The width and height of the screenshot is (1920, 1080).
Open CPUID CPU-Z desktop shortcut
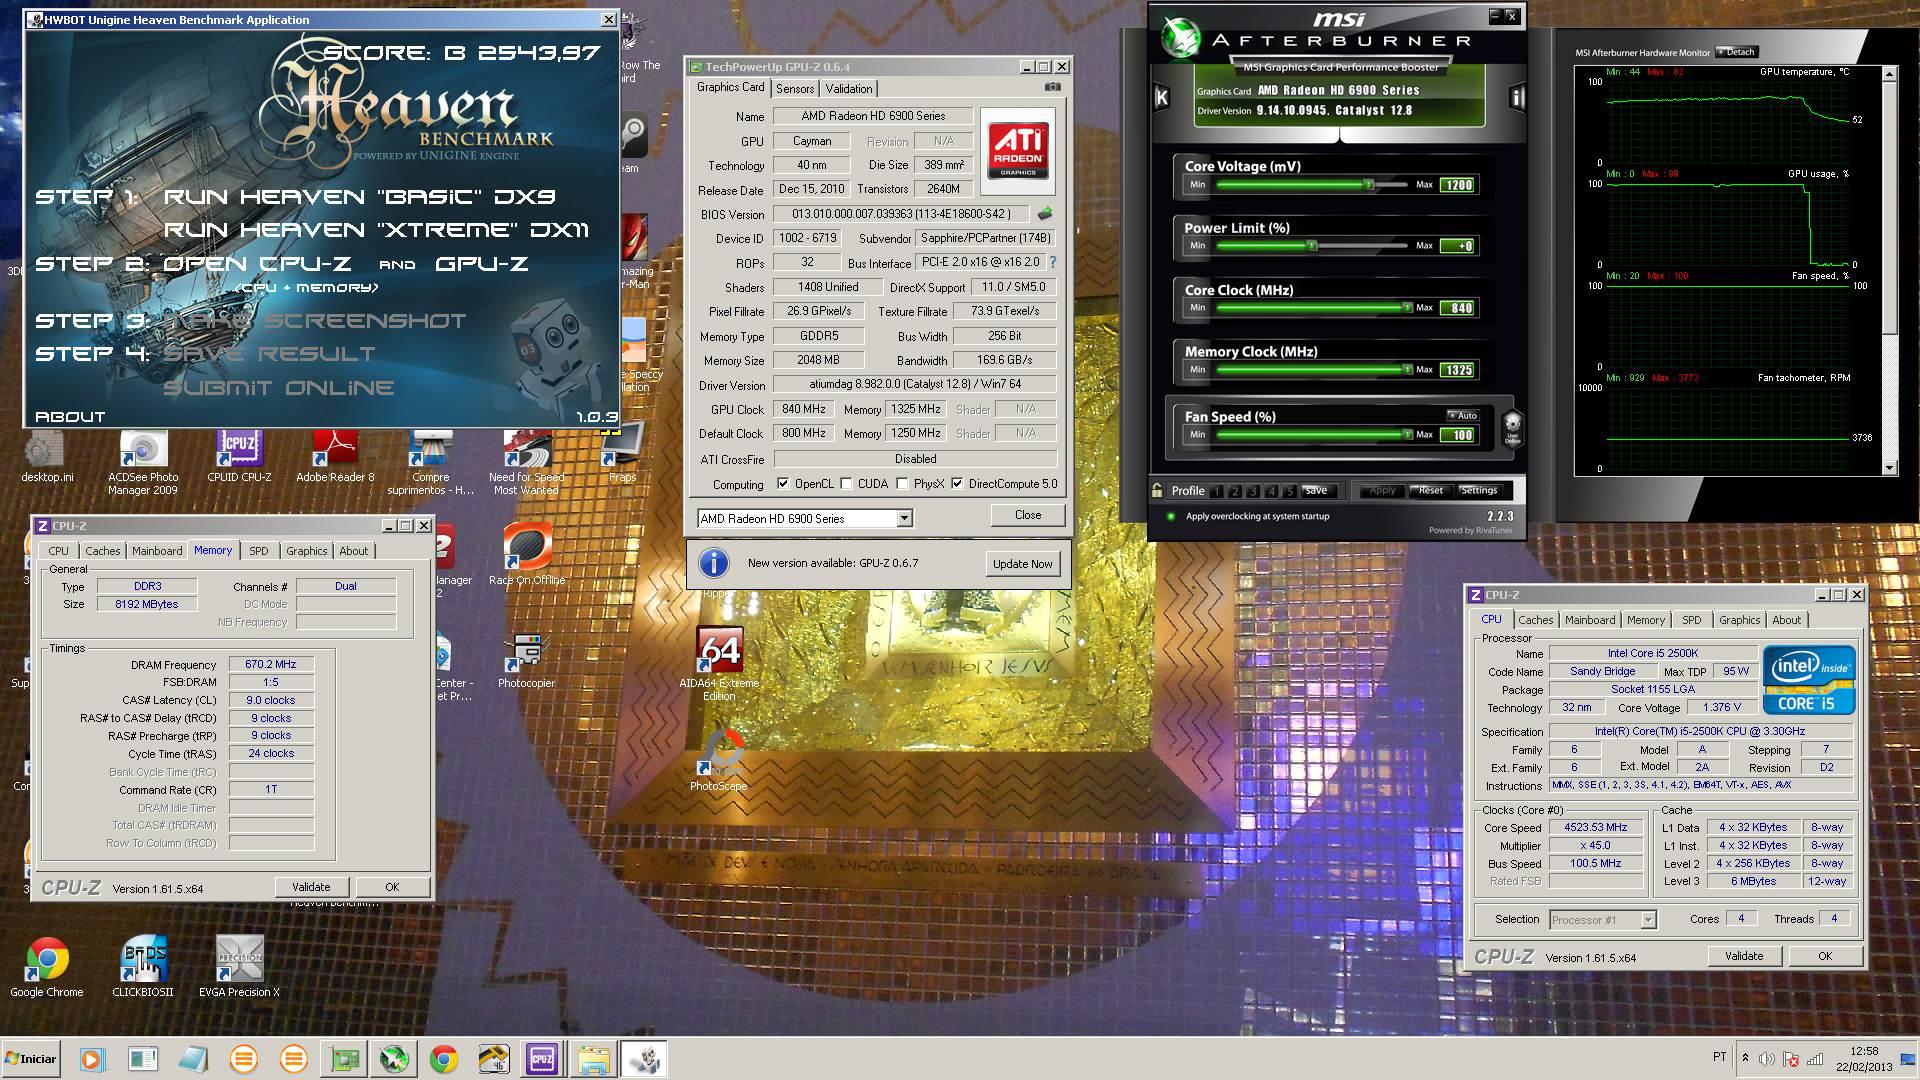click(x=239, y=458)
